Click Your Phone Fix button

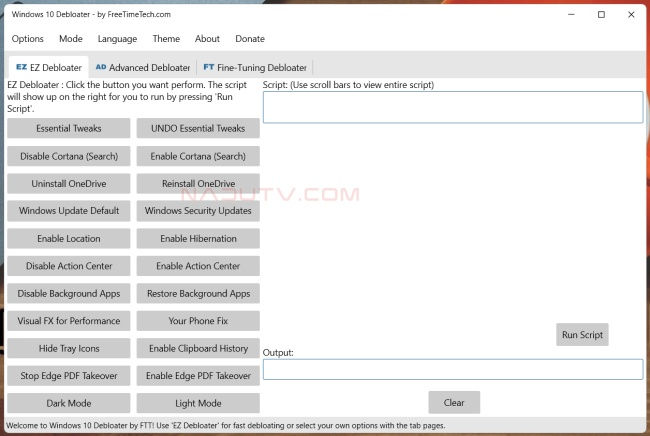[x=198, y=321]
